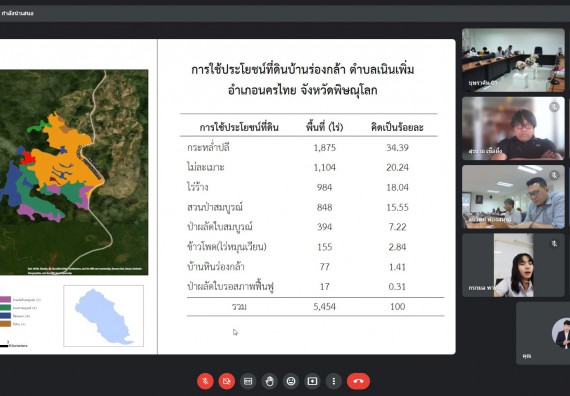
Task: Click the row label ข้าวโพด(ไร่หมุนเวียน)
Action: (x=226, y=247)
